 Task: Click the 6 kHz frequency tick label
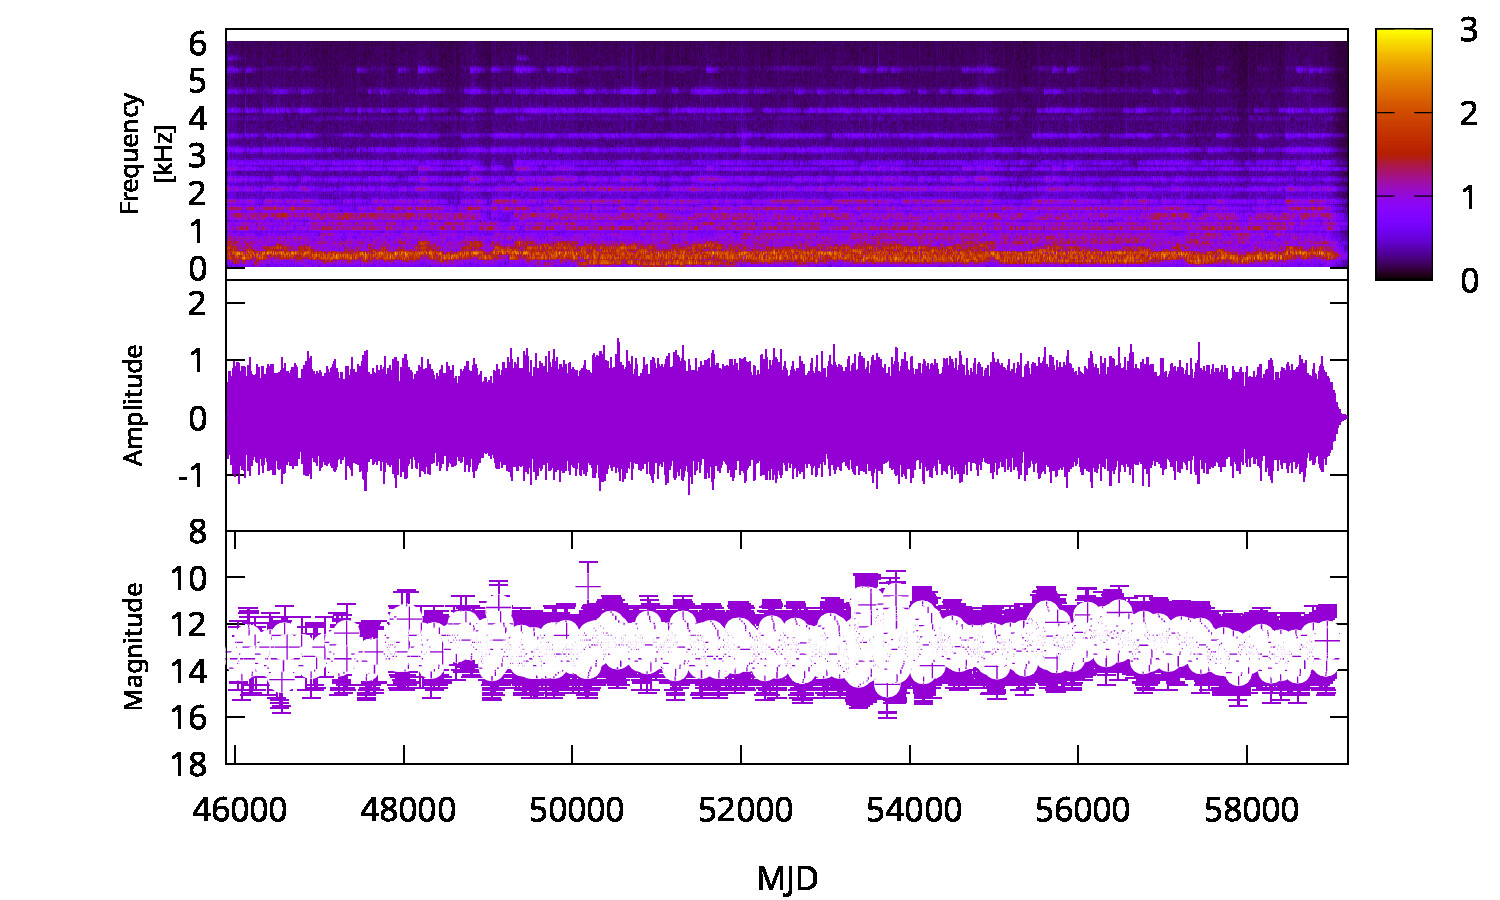click(x=197, y=43)
